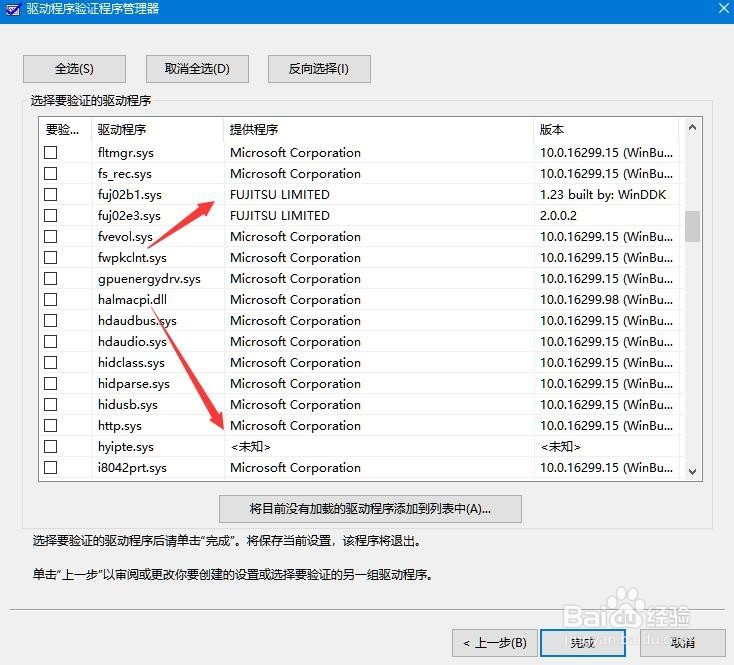Image resolution: width=734 pixels, height=665 pixels.
Task: Enable verification for fuj02b1.sys
Action: pos(51,195)
